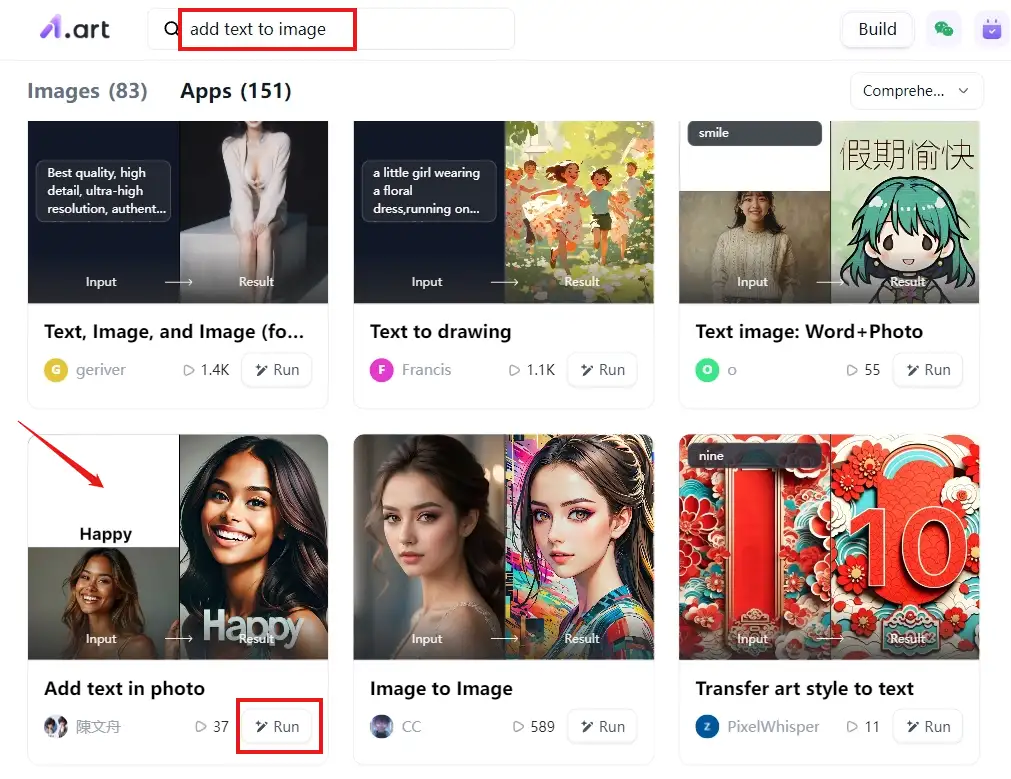Select the Apps (151) tab

click(x=236, y=91)
